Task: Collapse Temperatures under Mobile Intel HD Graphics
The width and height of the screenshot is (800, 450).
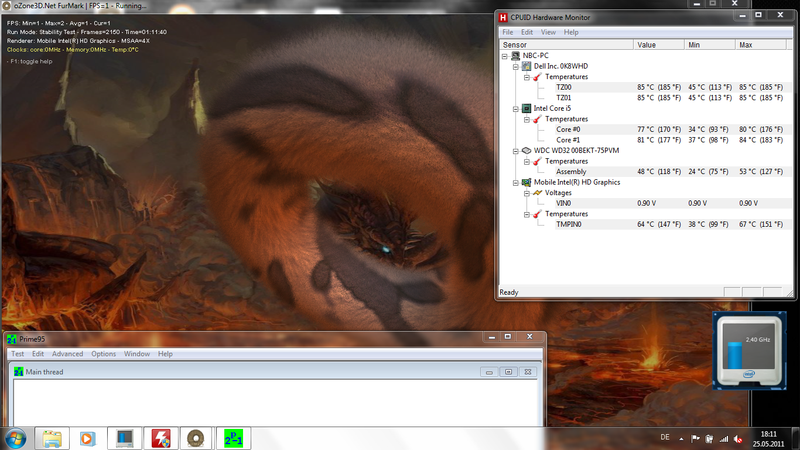Action: tap(527, 214)
